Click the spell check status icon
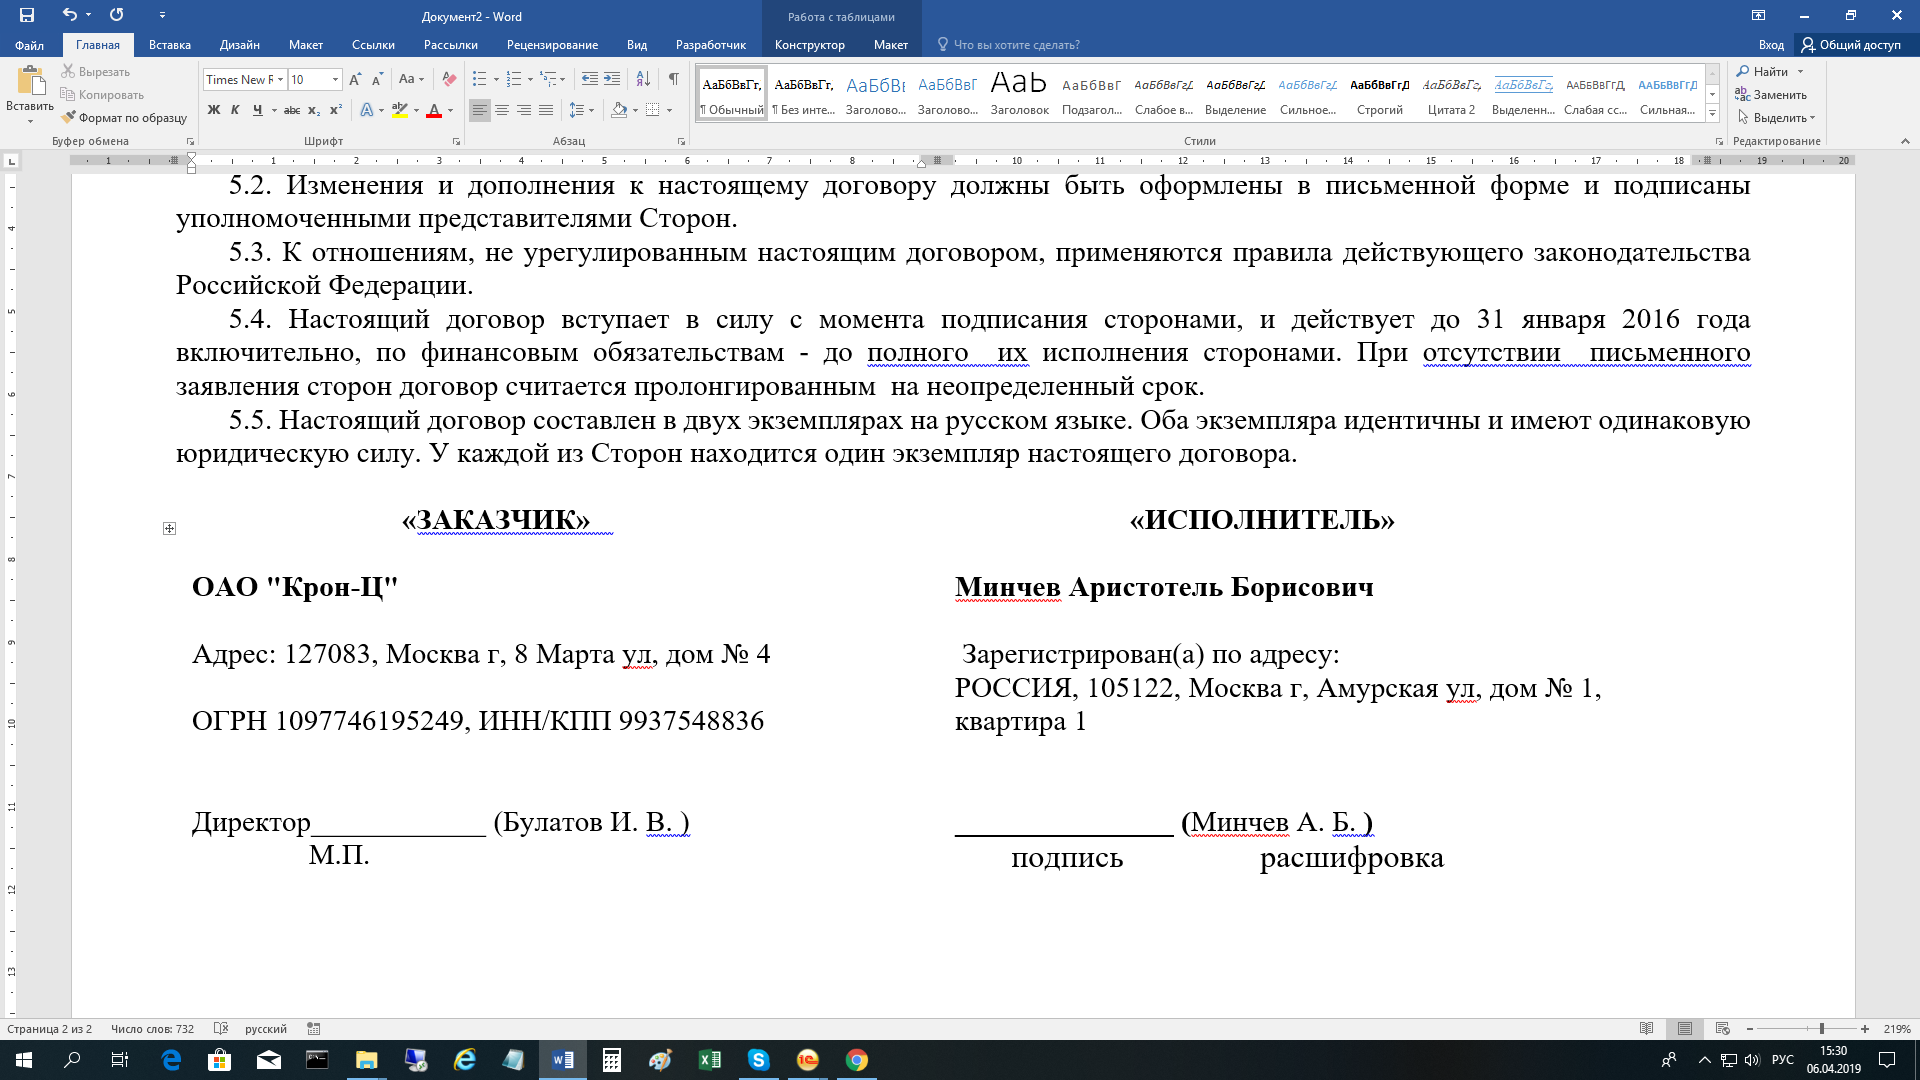The image size is (1920, 1080). pos(221,1029)
